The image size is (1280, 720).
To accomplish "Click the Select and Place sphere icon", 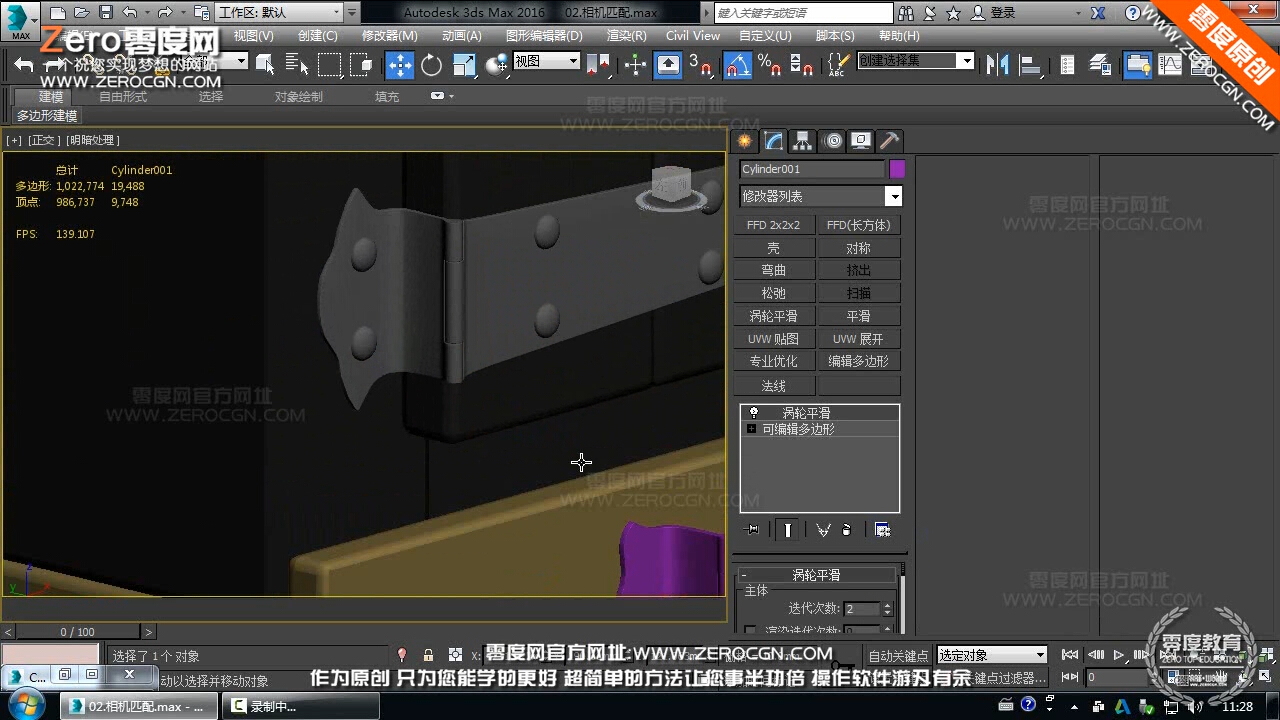I will pos(496,65).
